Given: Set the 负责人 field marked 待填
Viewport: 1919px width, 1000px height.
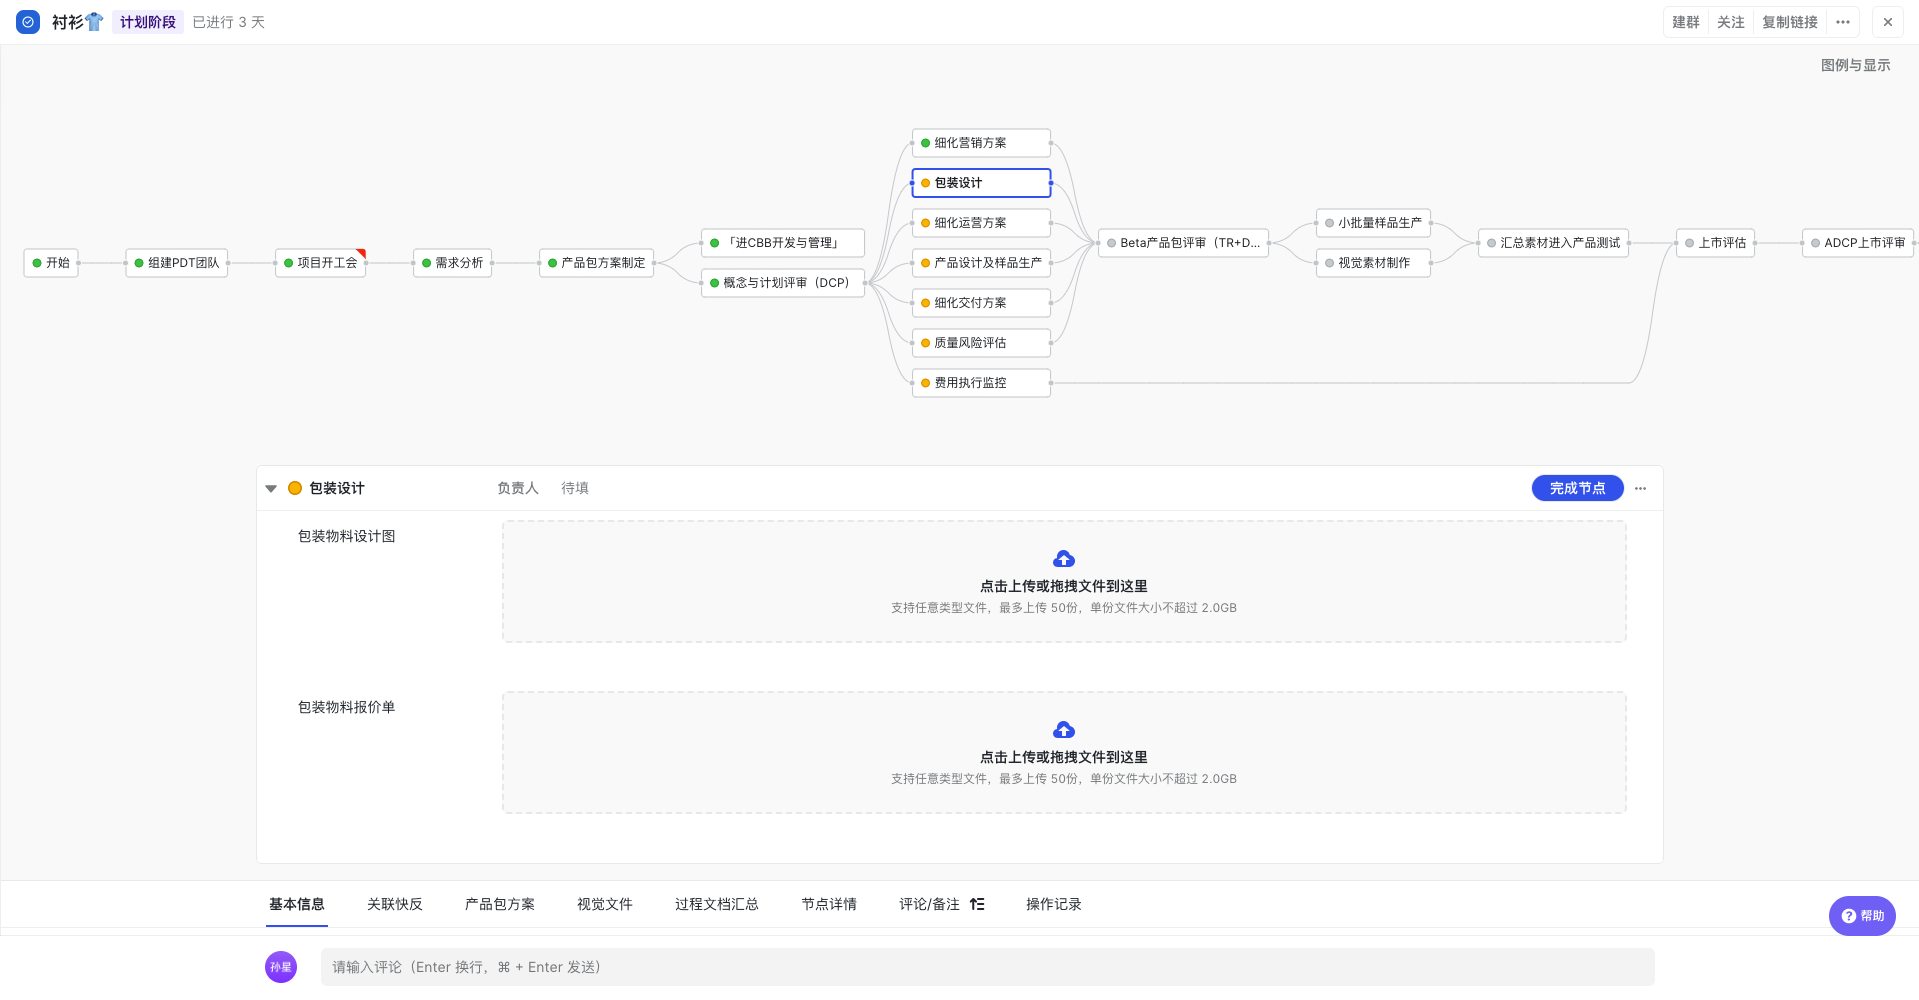Looking at the screenshot, I should coord(574,489).
